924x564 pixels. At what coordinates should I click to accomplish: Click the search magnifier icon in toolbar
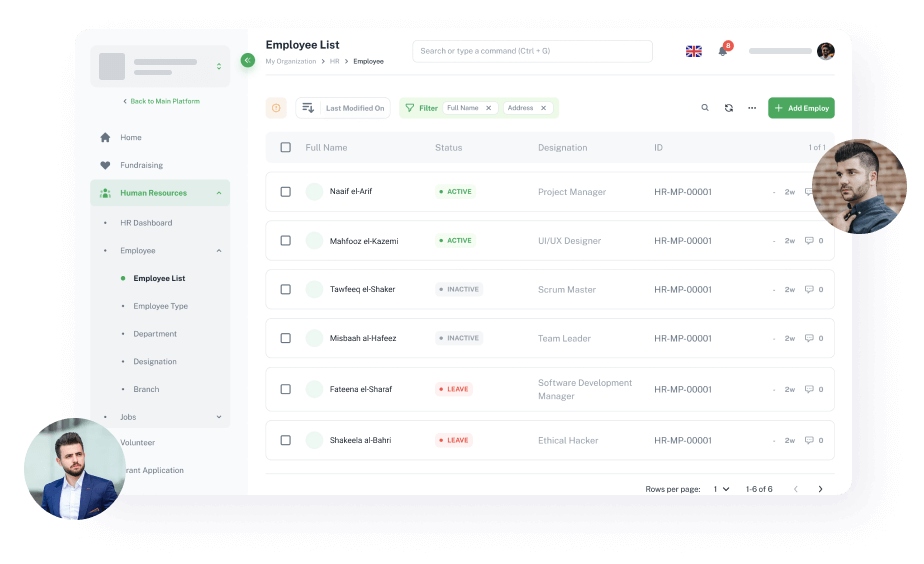click(705, 108)
